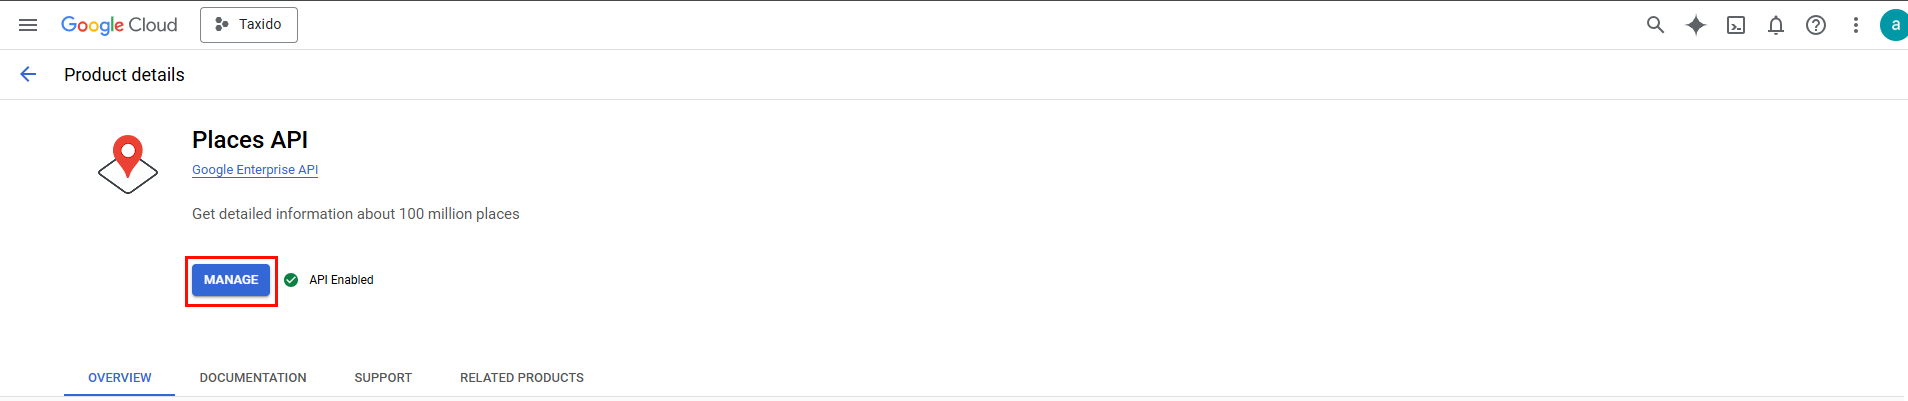The height and width of the screenshot is (401, 1908).
Task: Click the Google Cloud logo
Action: pyautogui.click(x=119, y=25)
